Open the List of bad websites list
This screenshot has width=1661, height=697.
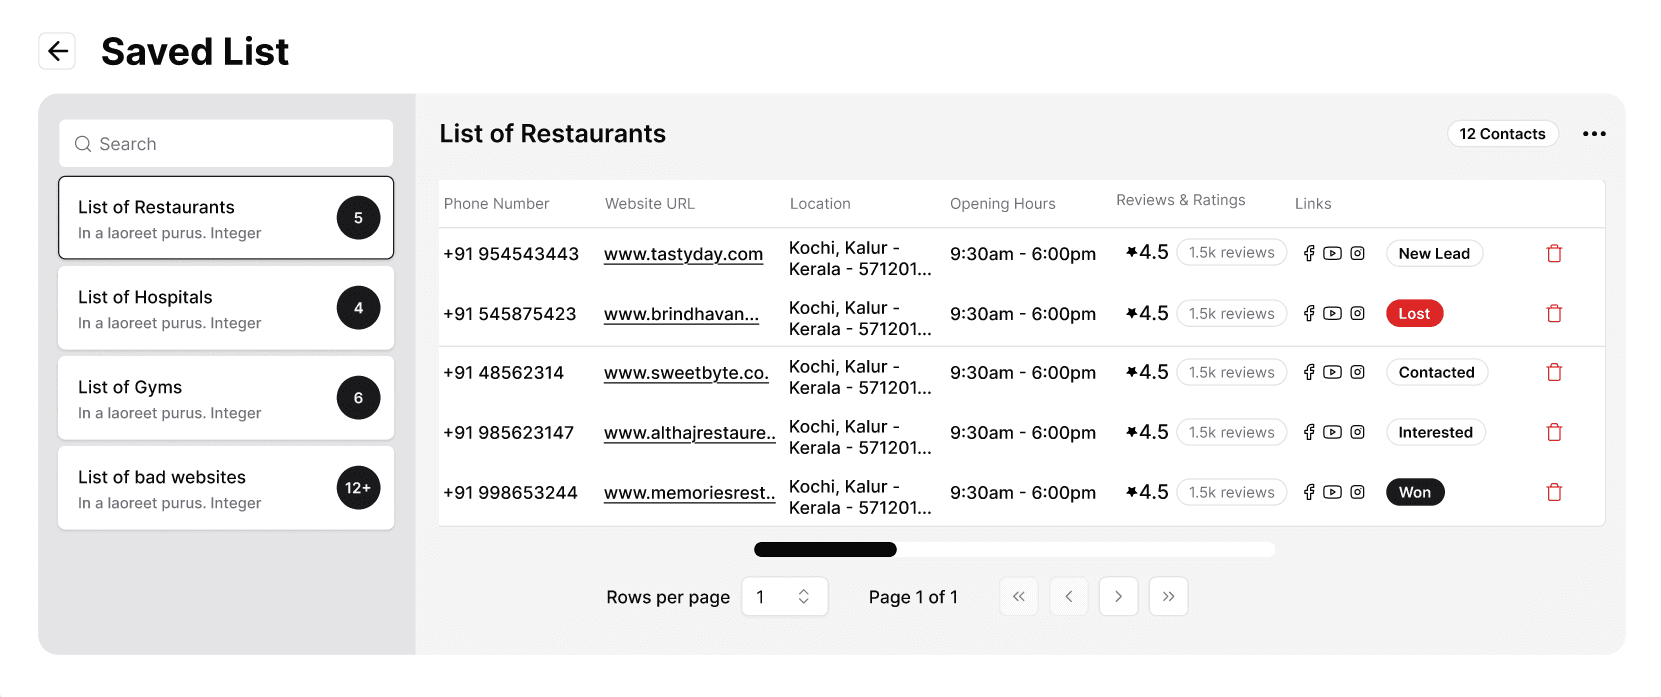226,488
